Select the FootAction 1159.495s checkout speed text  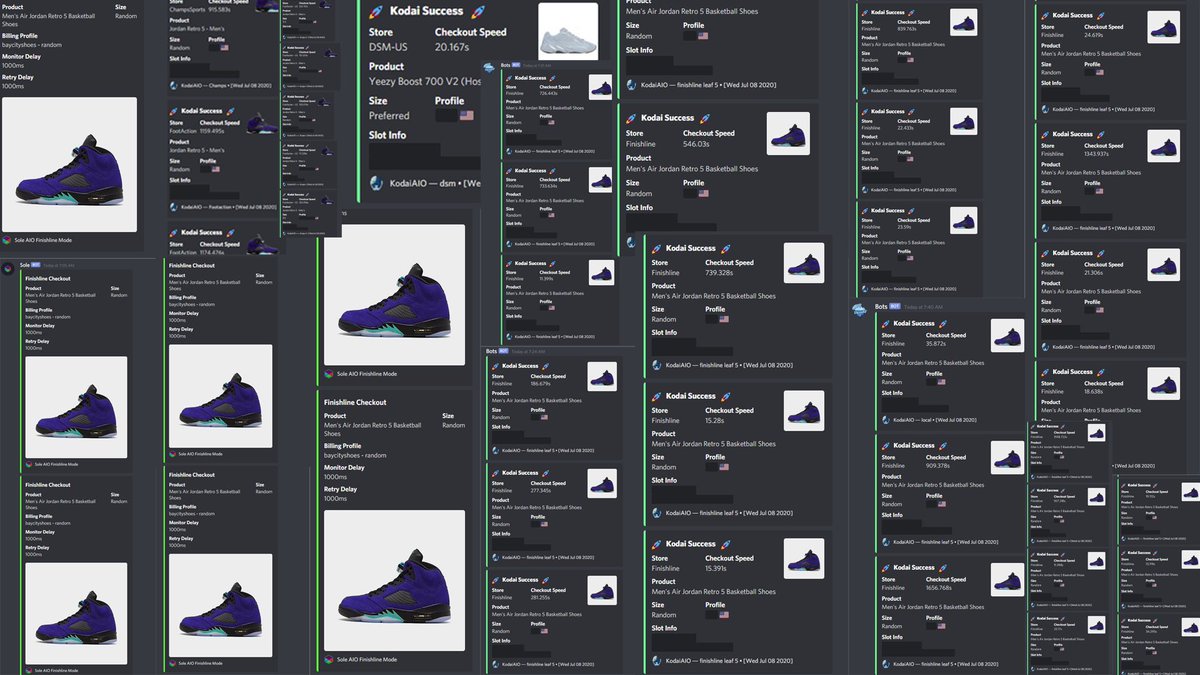pyautogui.click(x=214, y=130)
